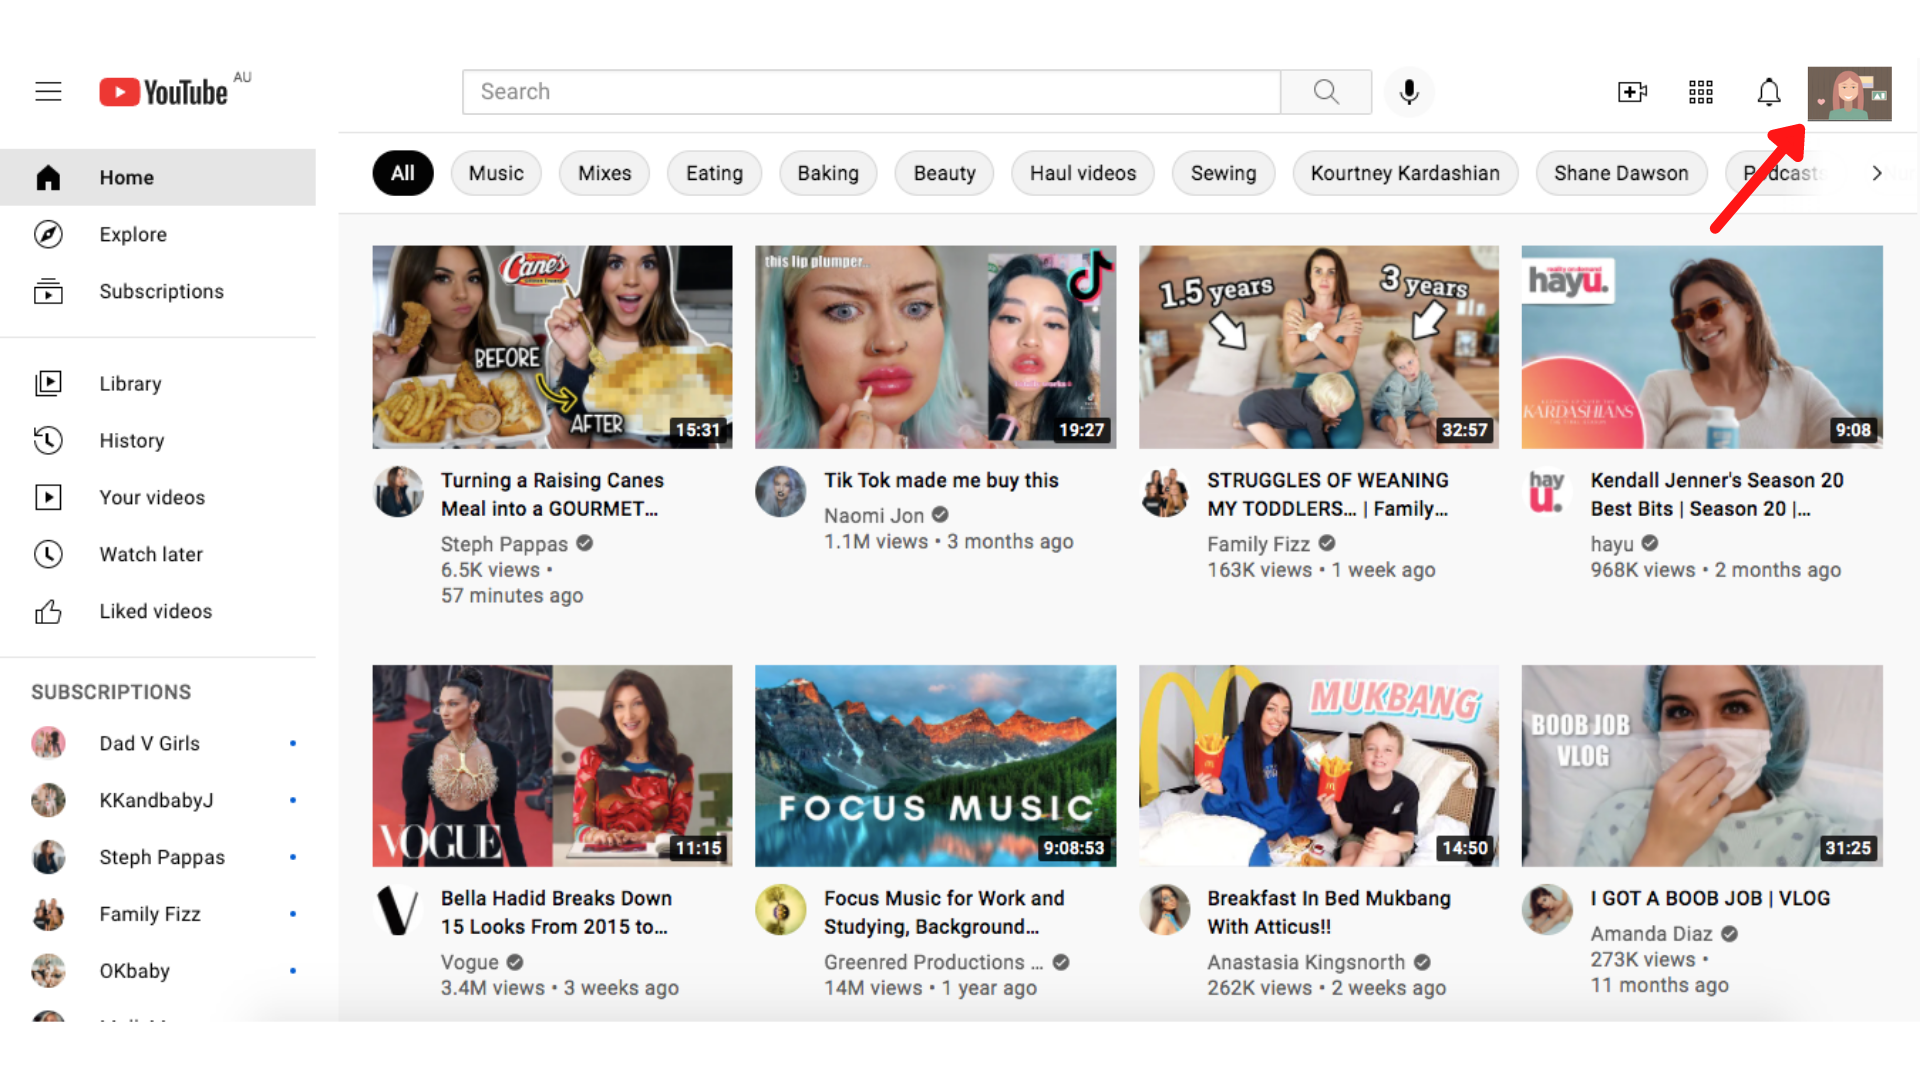
Task: Open Library in sidebar
Action: click(158, 384)
